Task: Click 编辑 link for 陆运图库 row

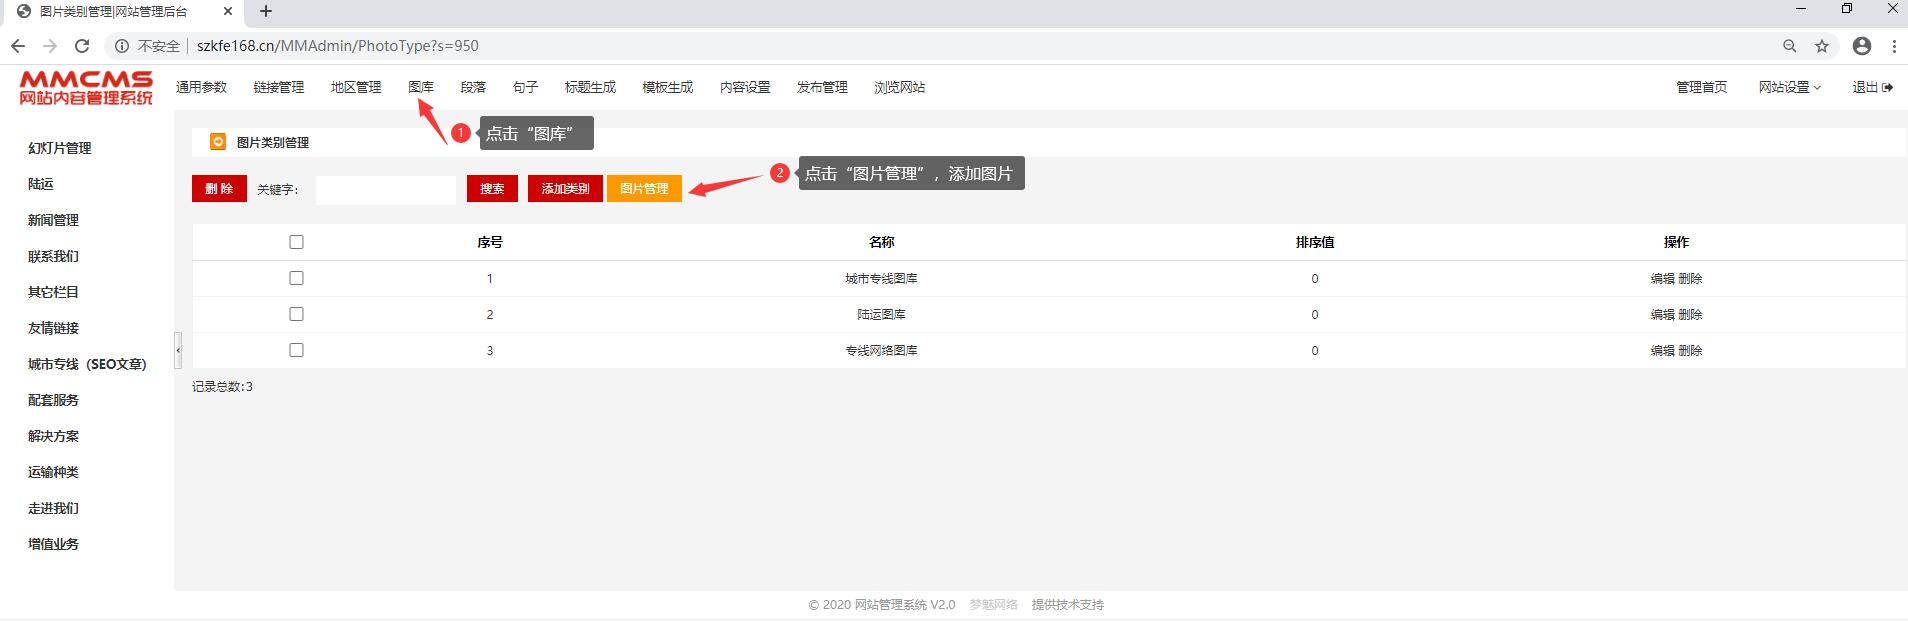Action: (x=1662, y=314)
